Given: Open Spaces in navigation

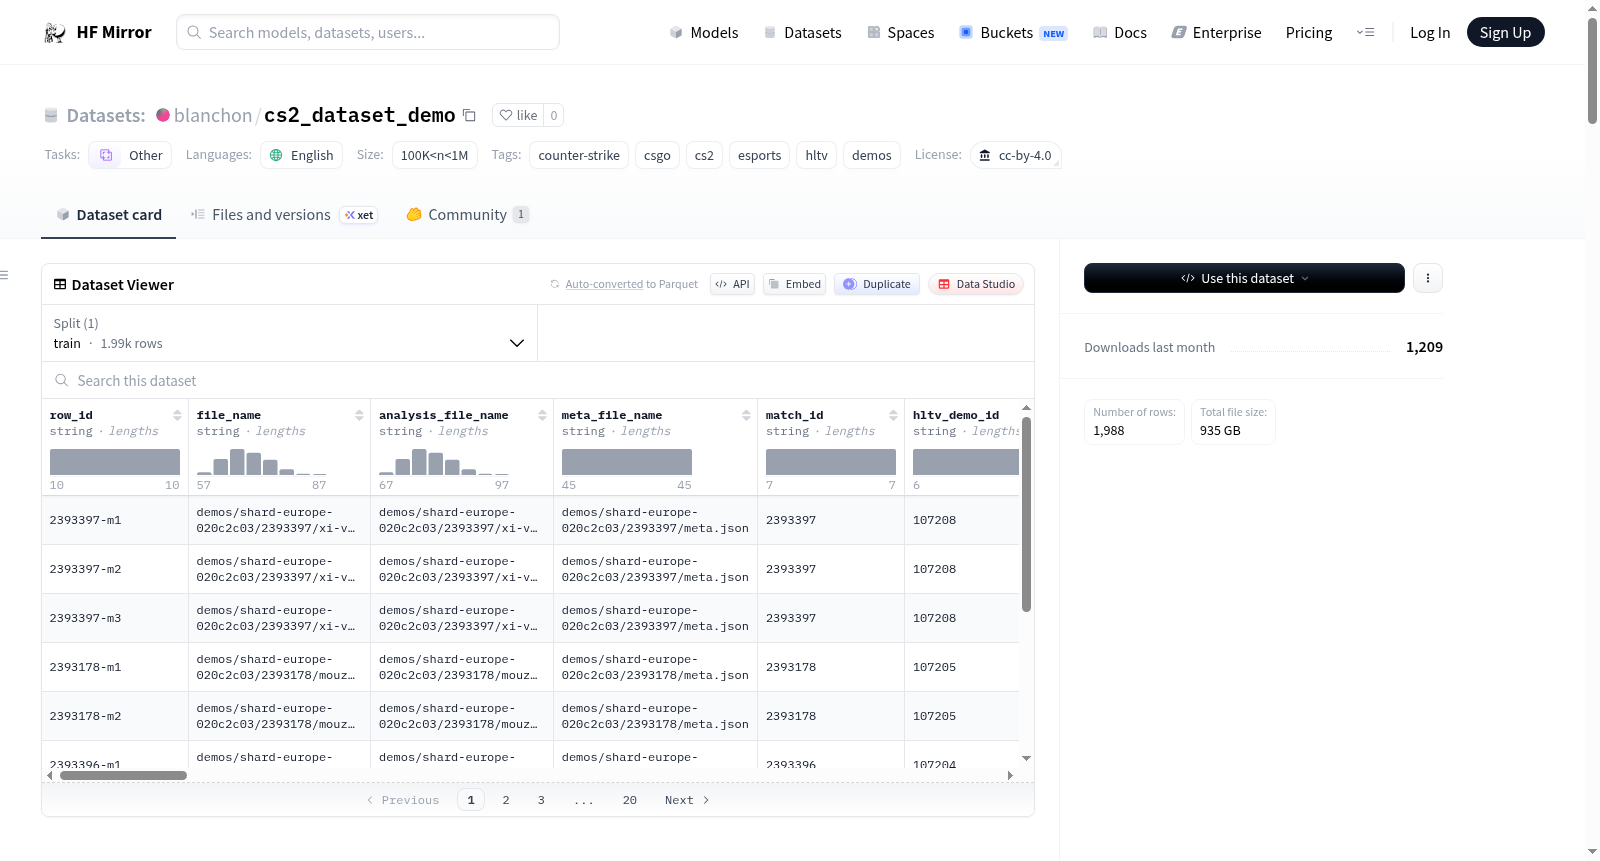Looking at the screenshot, I should coord(900,33).
